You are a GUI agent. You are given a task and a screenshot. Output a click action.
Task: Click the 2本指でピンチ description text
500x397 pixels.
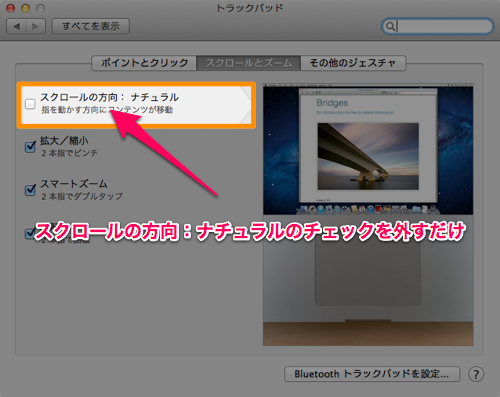69,153
